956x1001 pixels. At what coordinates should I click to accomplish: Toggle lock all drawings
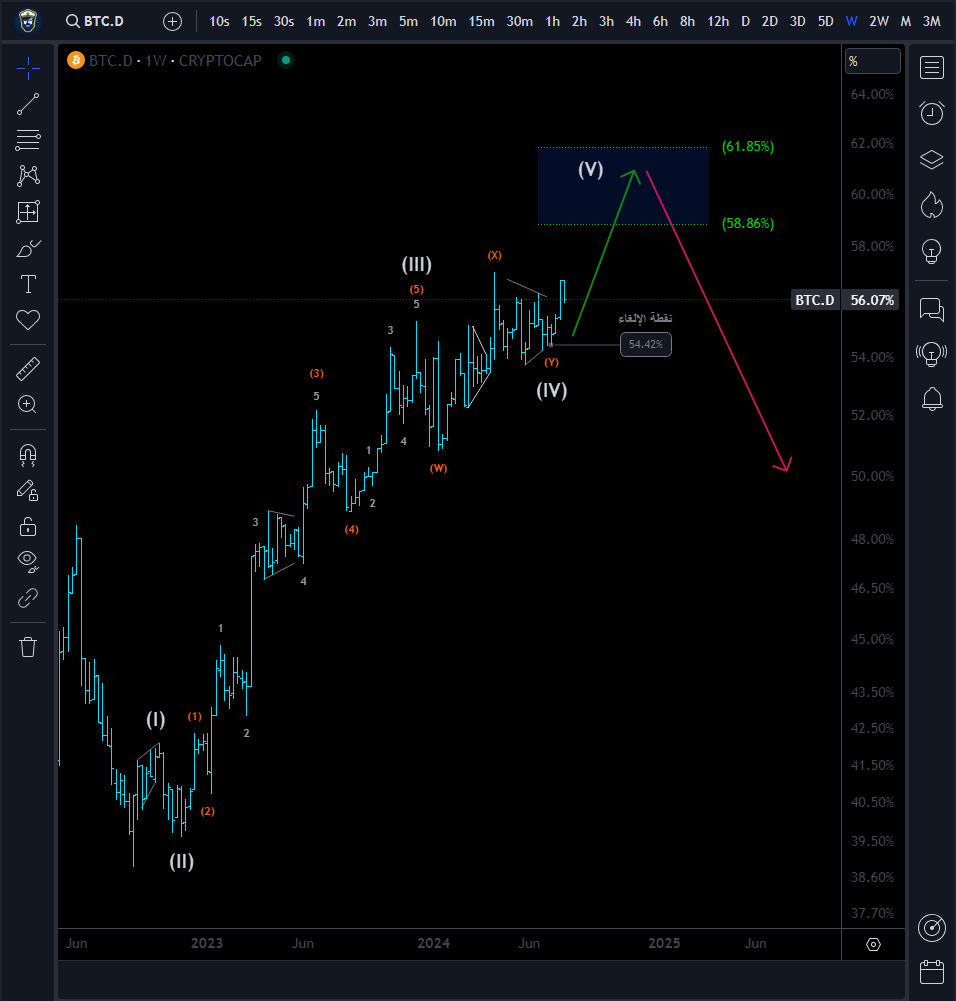tap(28, 527)
